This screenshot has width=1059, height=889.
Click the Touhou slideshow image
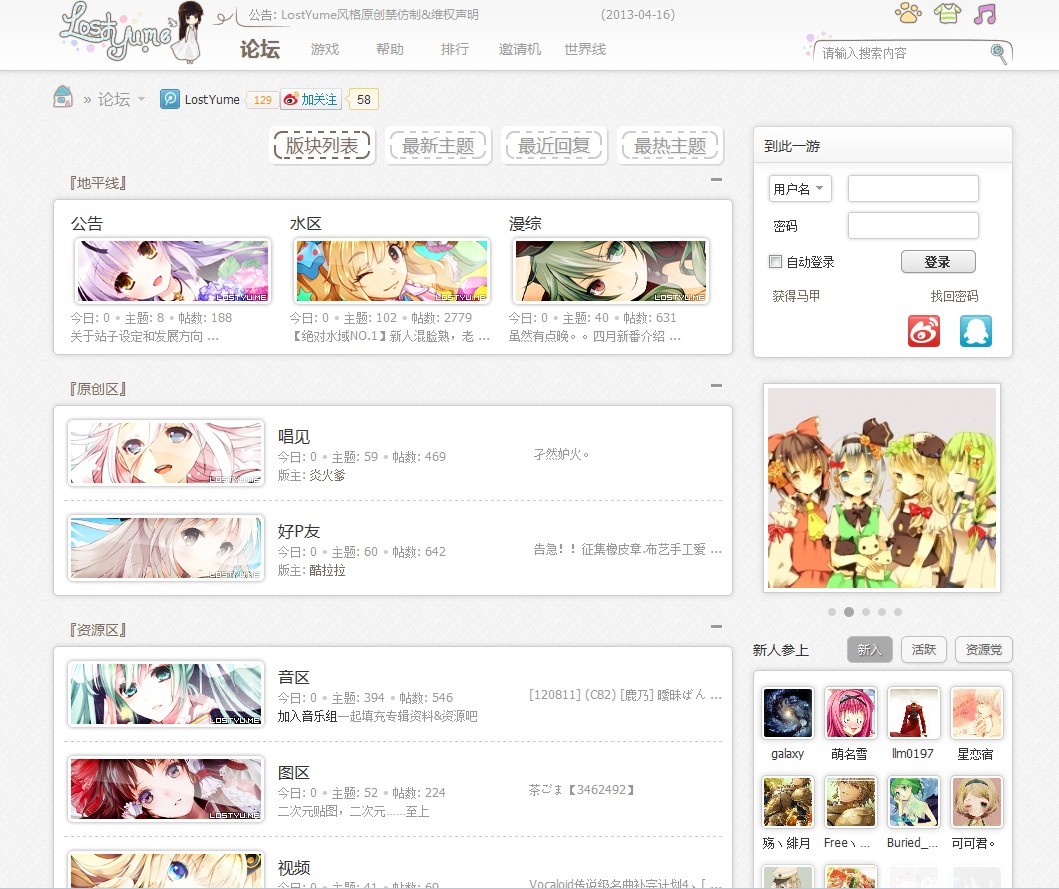882,488
